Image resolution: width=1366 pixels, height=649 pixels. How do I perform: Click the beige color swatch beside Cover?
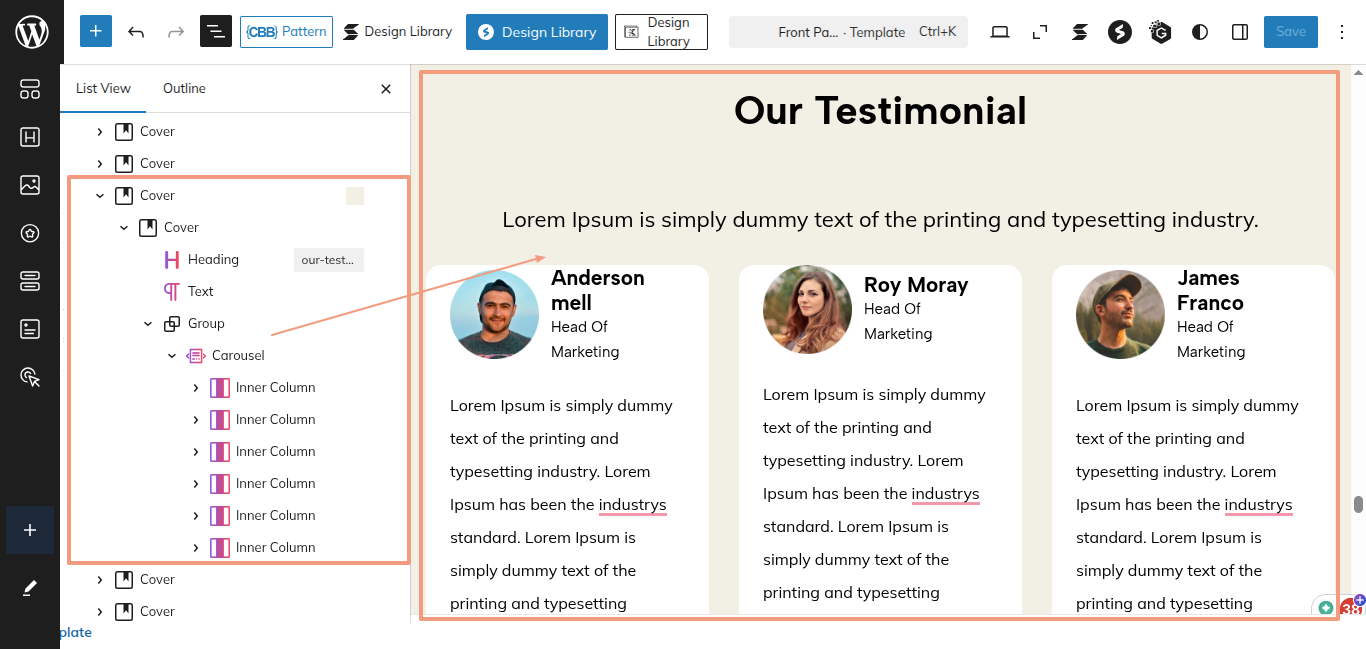pos(355,196)
